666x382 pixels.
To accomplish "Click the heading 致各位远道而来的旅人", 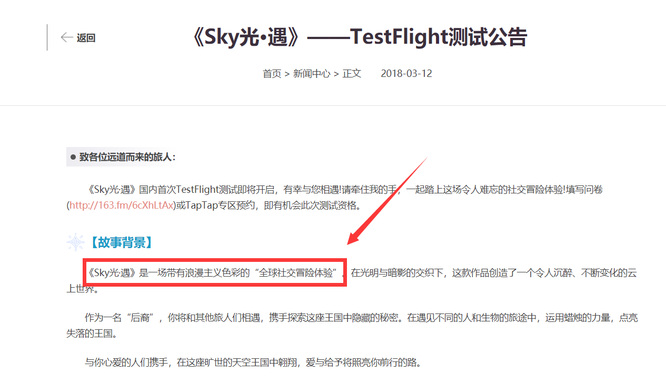I will pyautogui.click(x=127, y=157).
